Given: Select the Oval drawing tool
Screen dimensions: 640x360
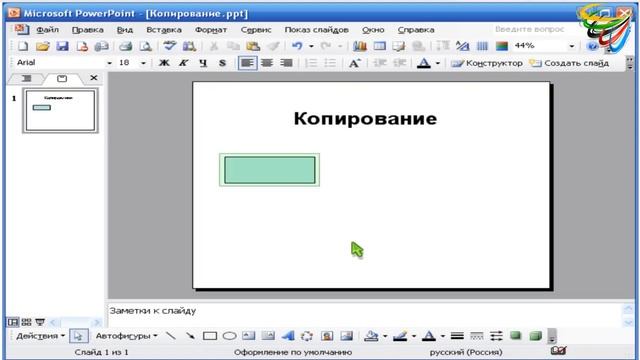Looking at the screenshot, I should pos(229,336).
